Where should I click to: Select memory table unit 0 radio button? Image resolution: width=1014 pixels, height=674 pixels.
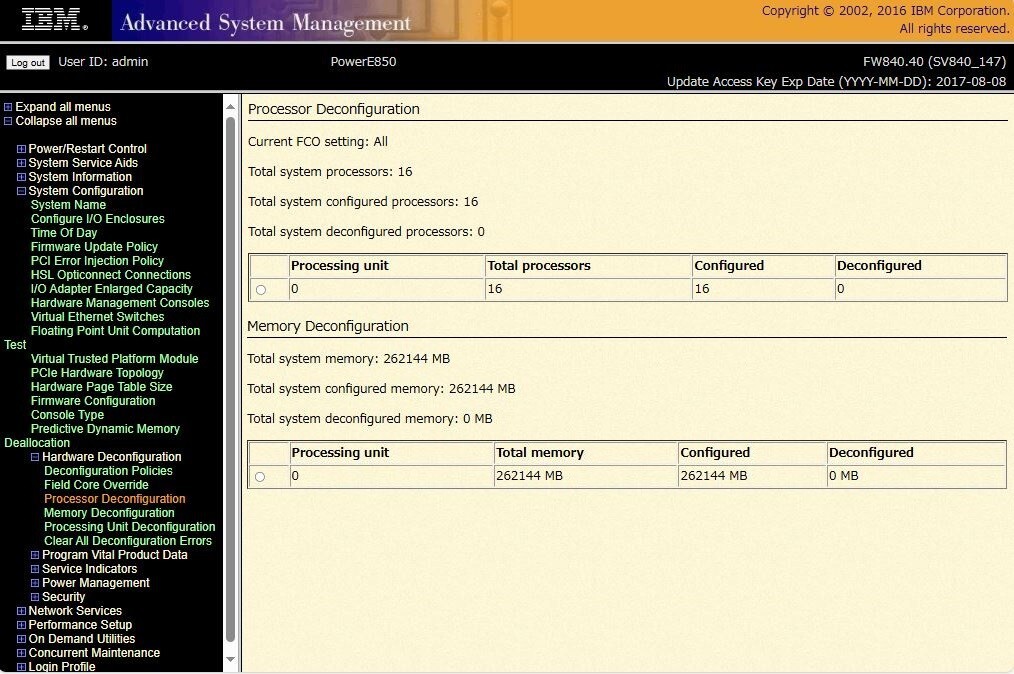(x=260, y=477)
